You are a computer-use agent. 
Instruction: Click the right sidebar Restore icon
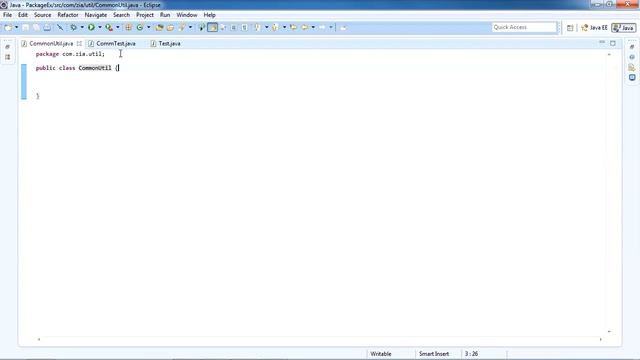[x=632, y=47]
